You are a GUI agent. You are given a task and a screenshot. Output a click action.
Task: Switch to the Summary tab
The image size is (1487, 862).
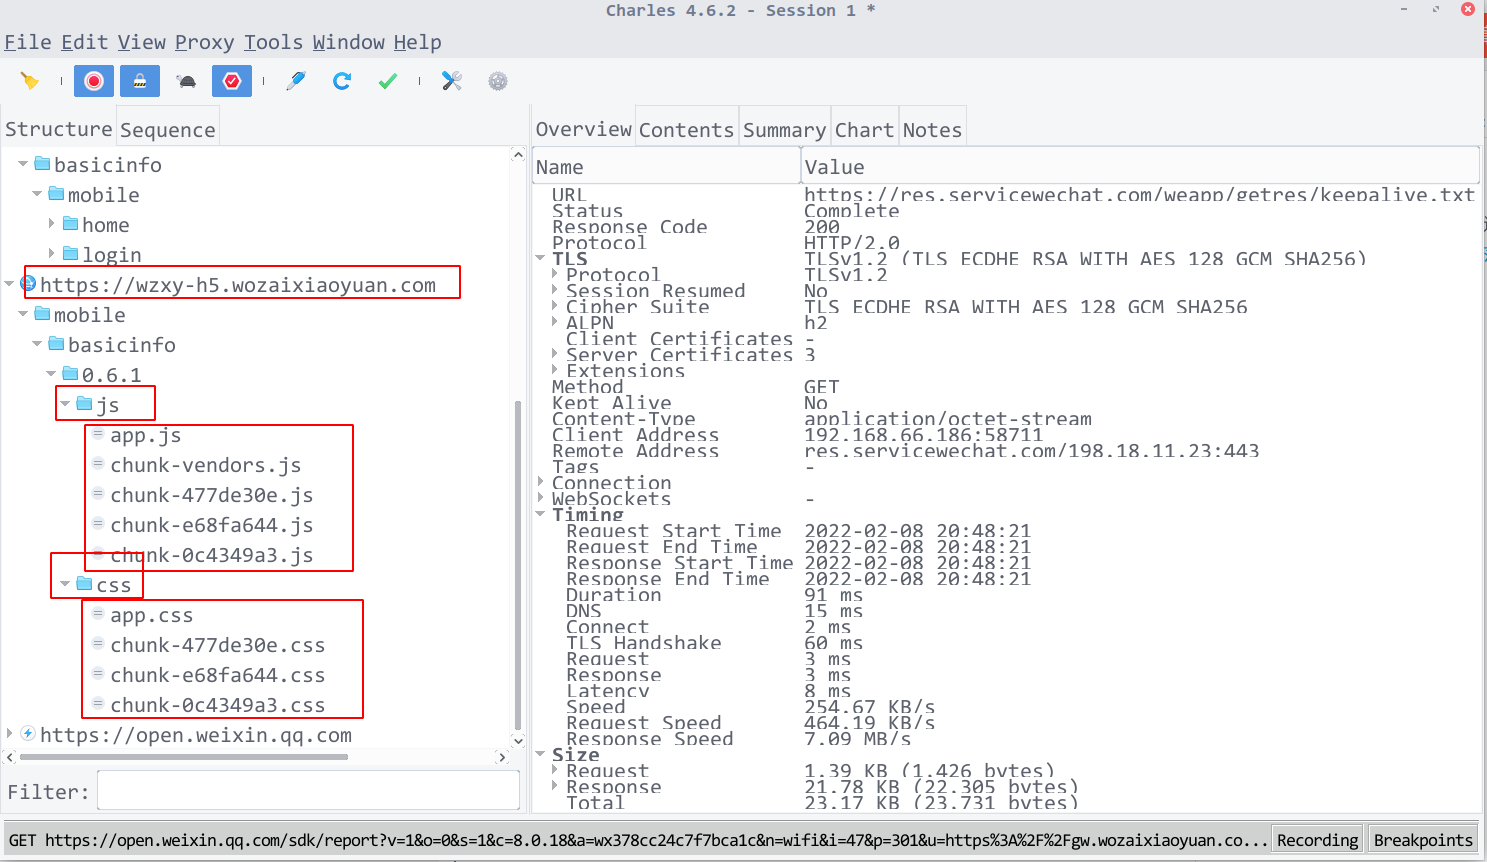pos(784,129)
